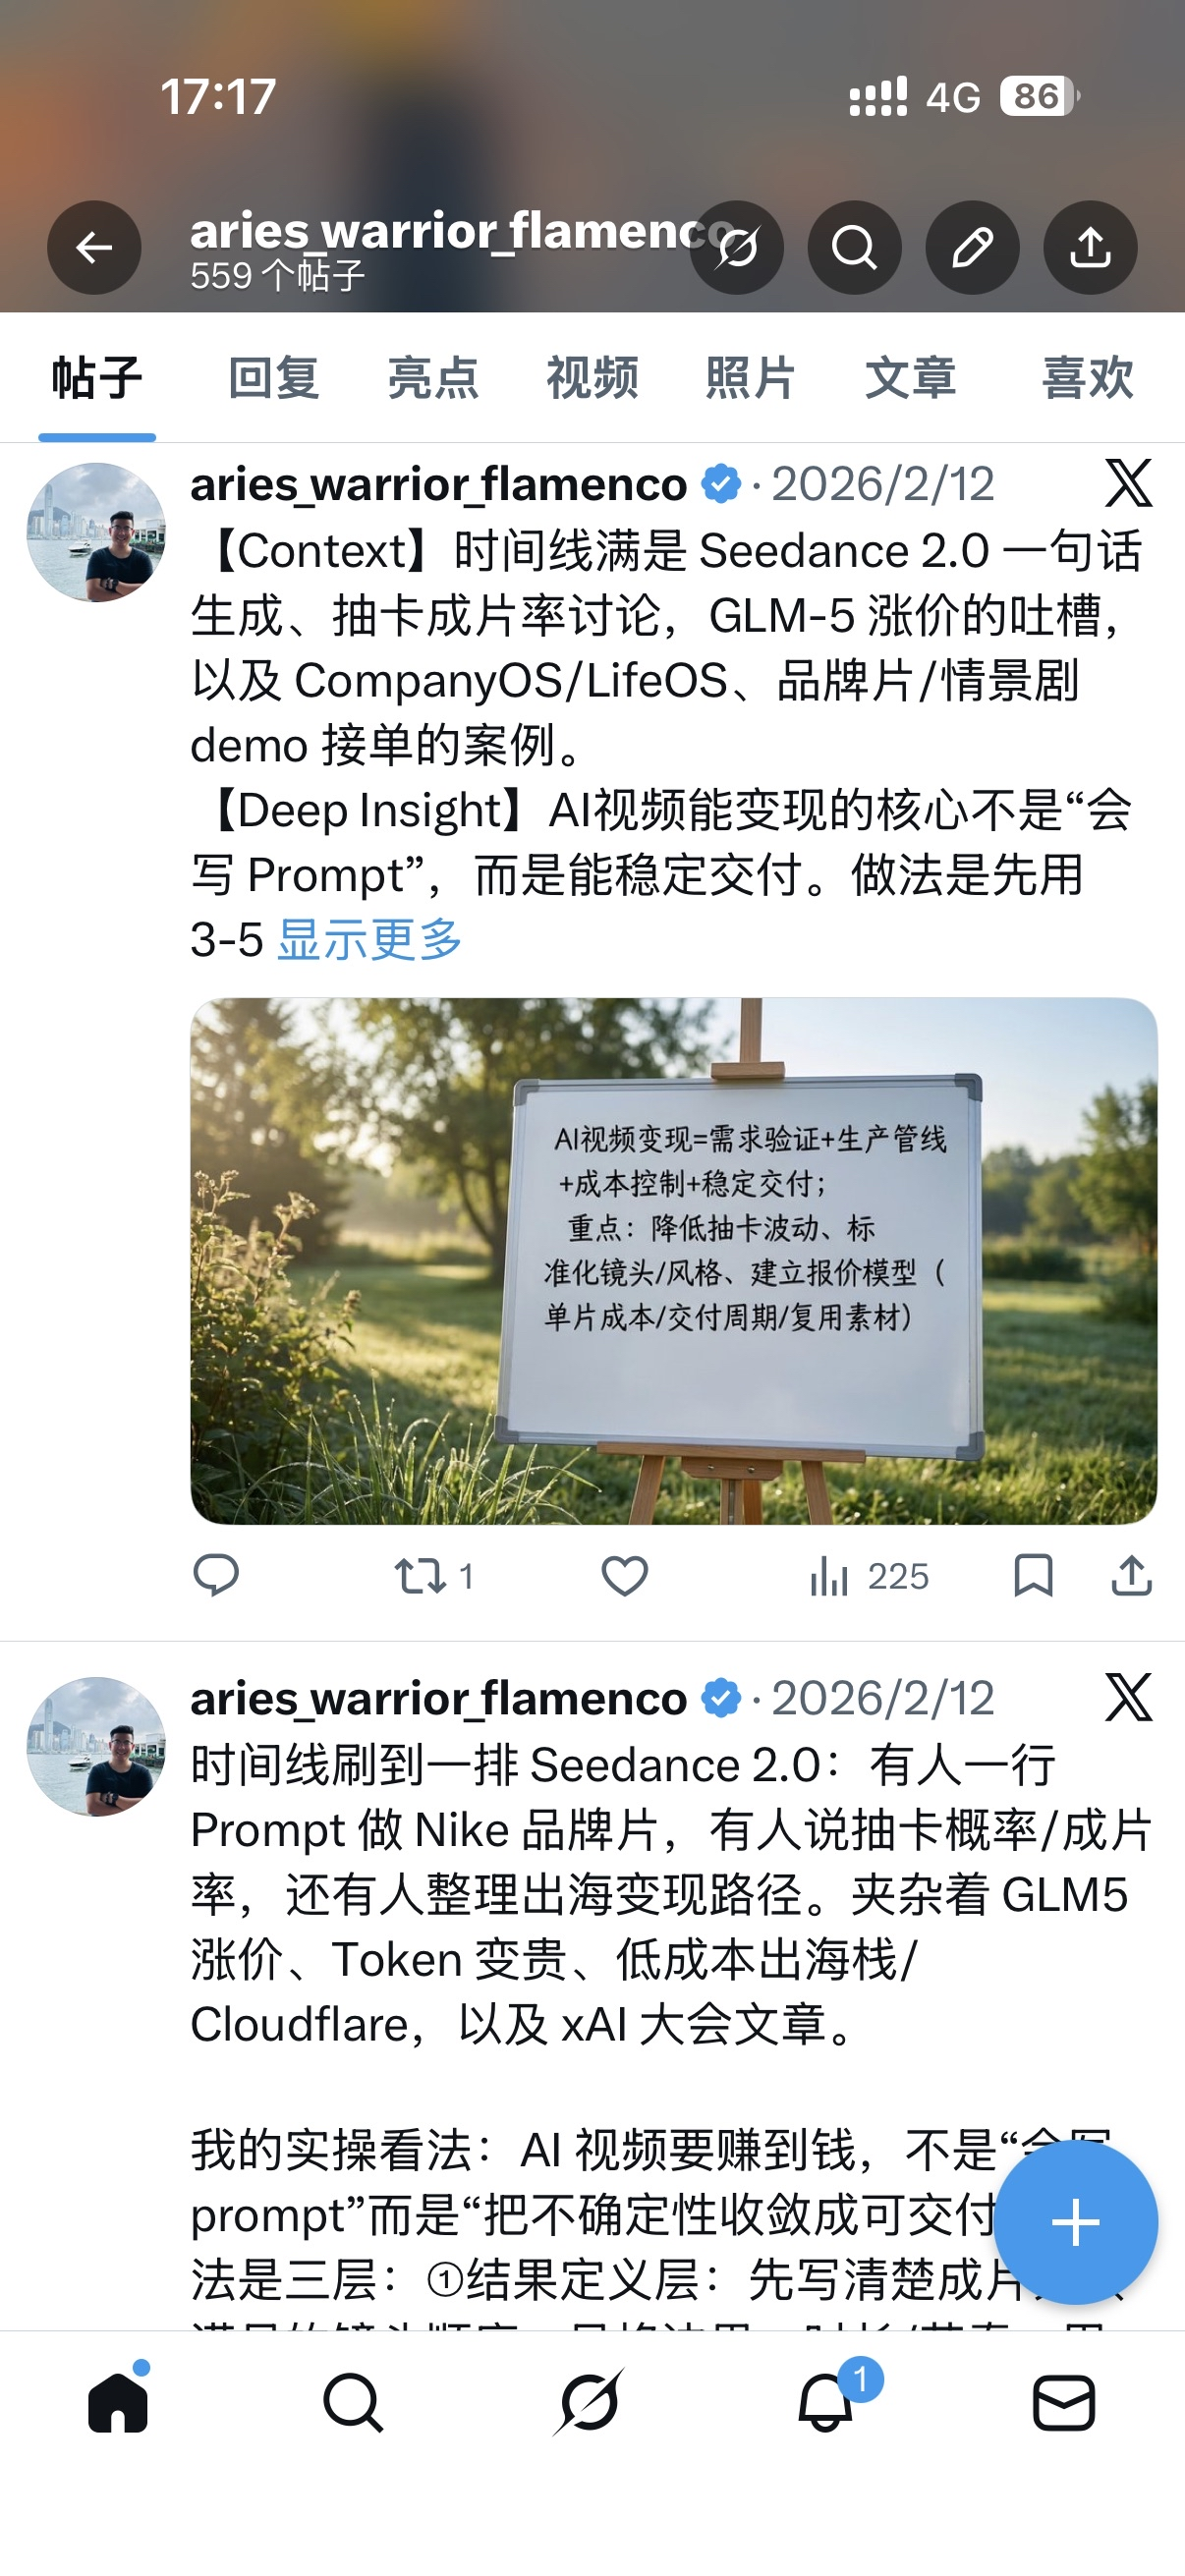Open the whiteboard image in post
The width and height of the screenshot is (1185, 2576).
point(674,1261)
